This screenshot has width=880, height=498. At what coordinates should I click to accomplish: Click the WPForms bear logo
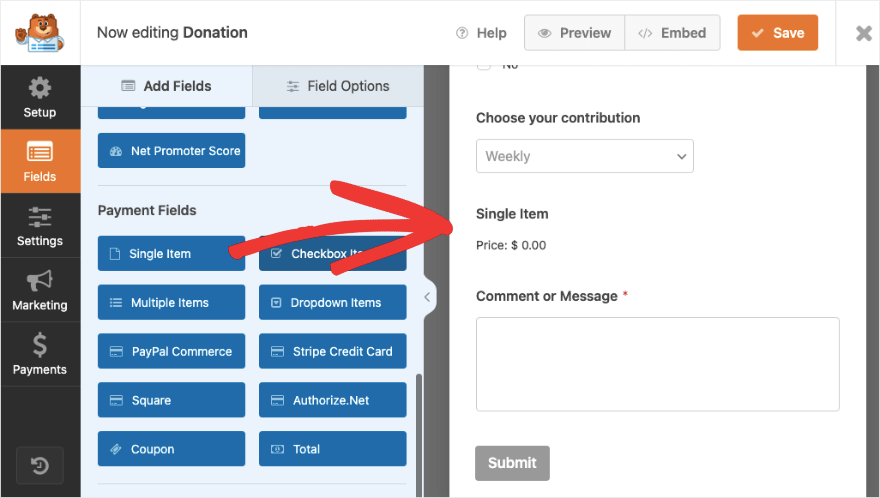click(40, 33)
